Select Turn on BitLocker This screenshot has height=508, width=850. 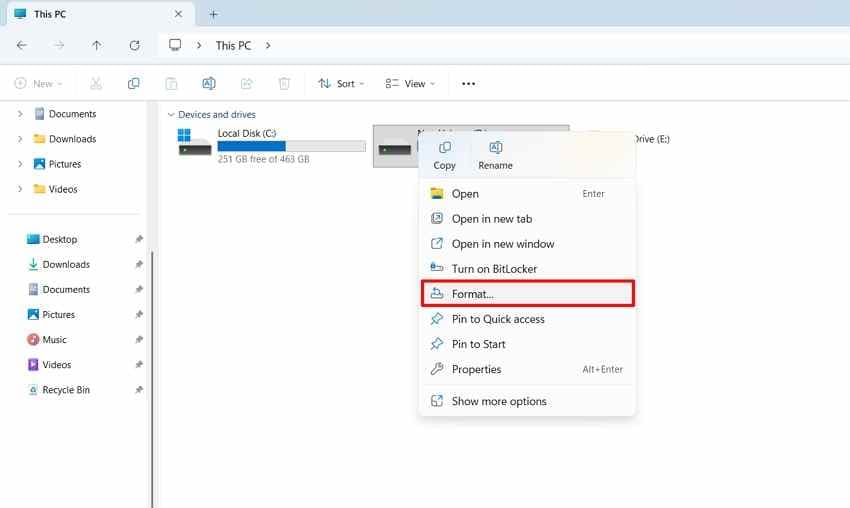coord(527,269)
